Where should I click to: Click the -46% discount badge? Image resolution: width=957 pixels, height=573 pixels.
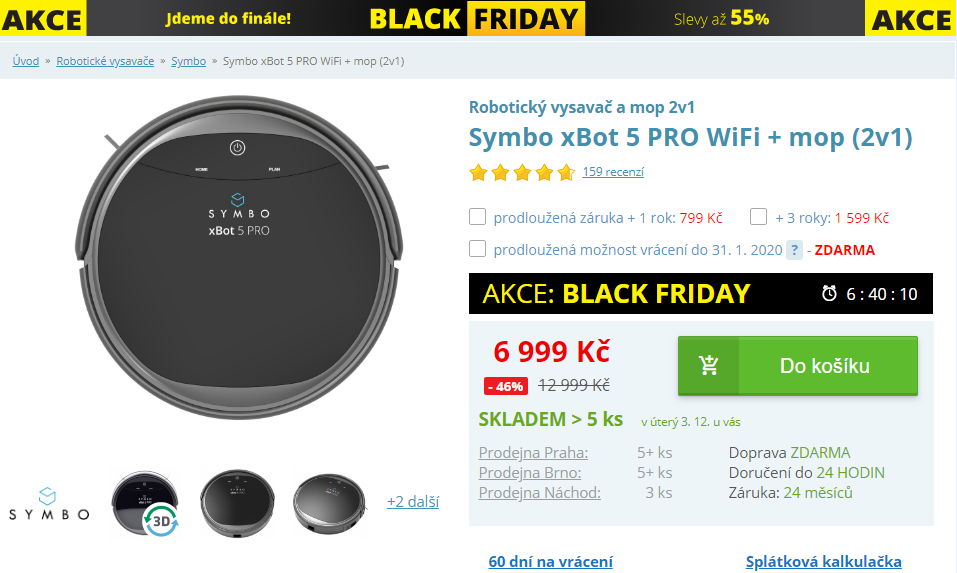pos(505,386)
